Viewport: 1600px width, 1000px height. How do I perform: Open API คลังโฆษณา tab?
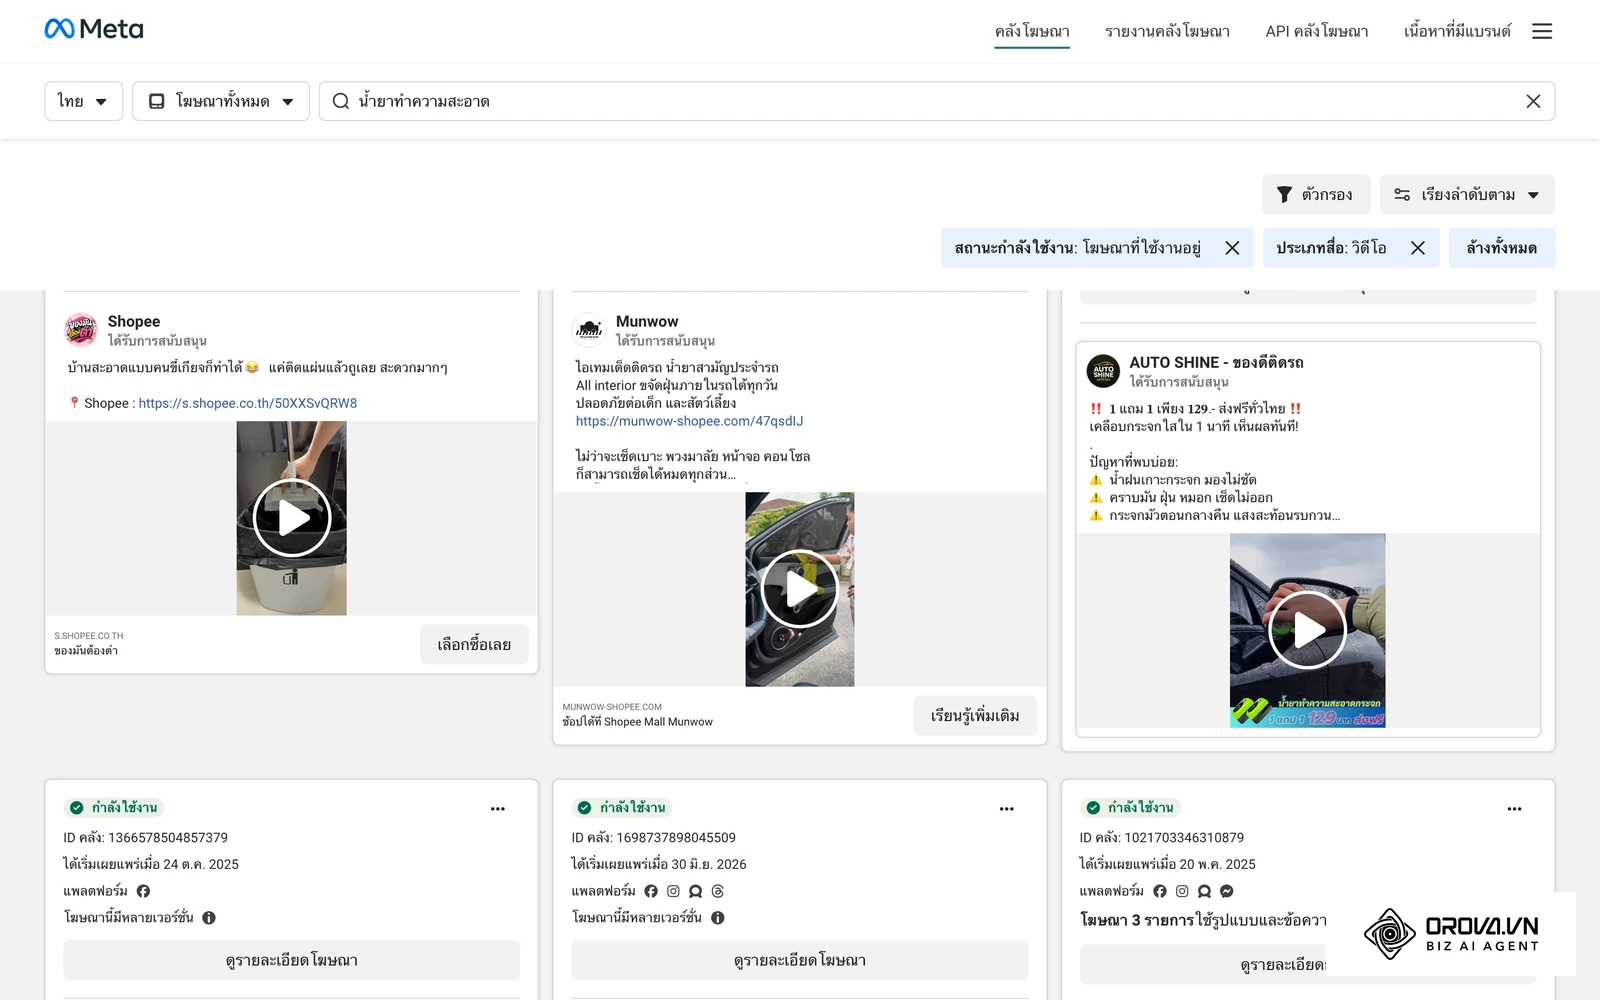1317,31
